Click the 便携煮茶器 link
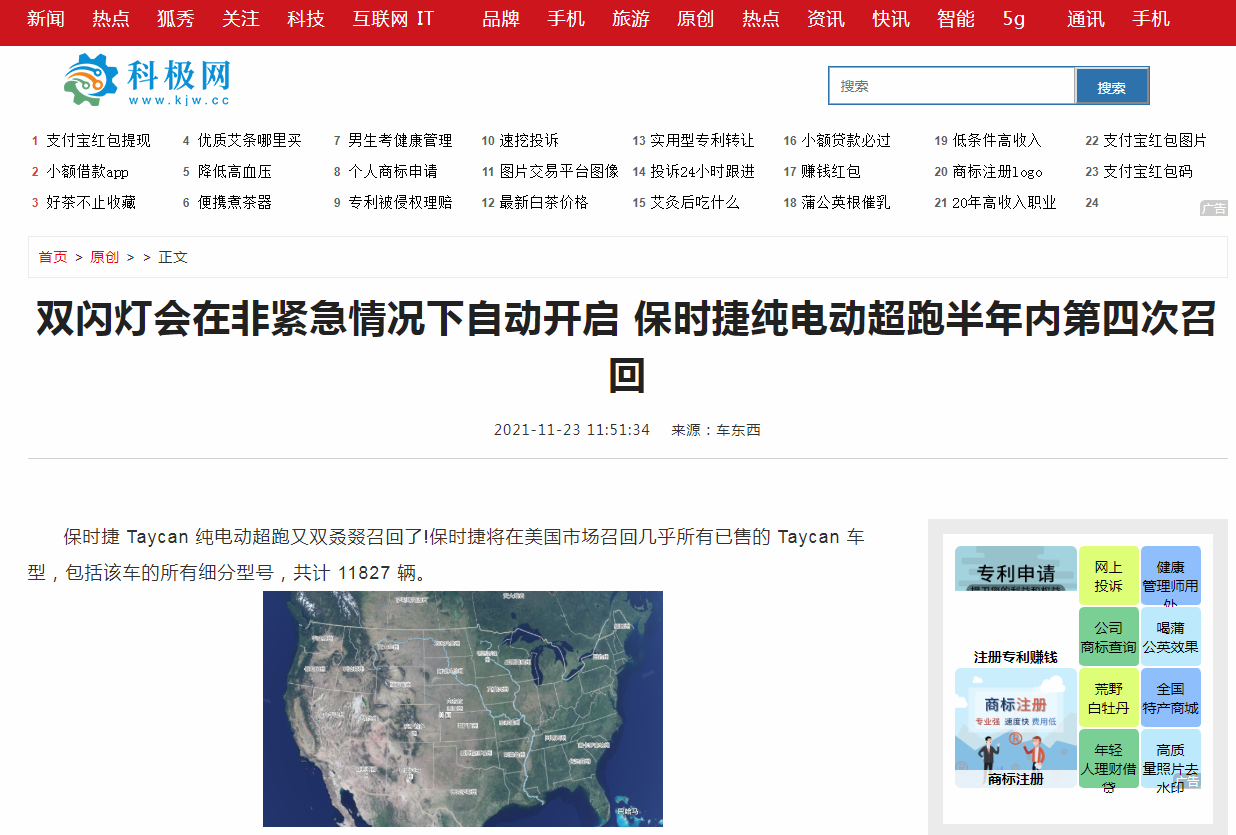 click(234, 203)
